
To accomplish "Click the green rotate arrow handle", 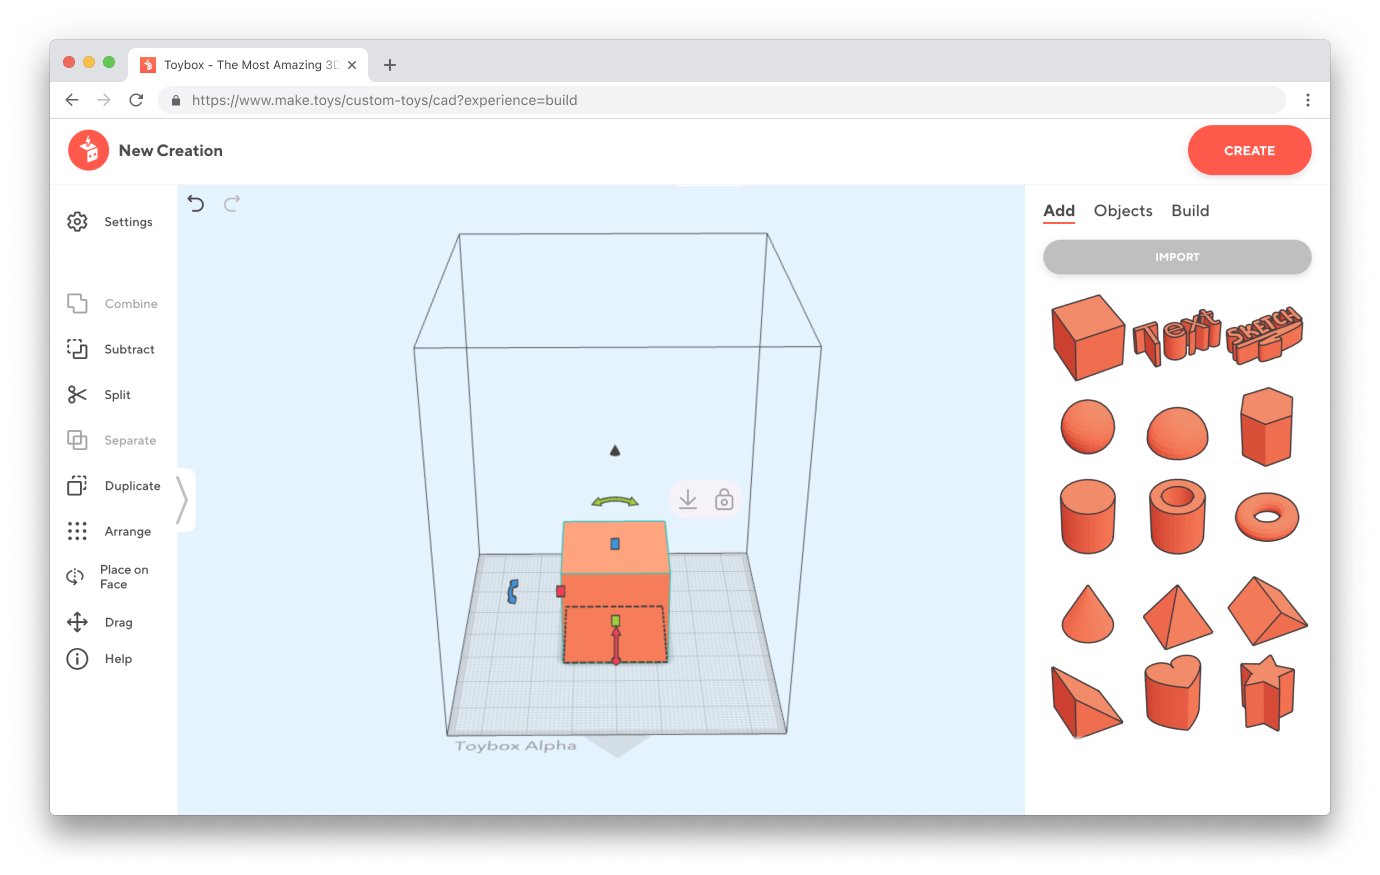I will point(615,502).
